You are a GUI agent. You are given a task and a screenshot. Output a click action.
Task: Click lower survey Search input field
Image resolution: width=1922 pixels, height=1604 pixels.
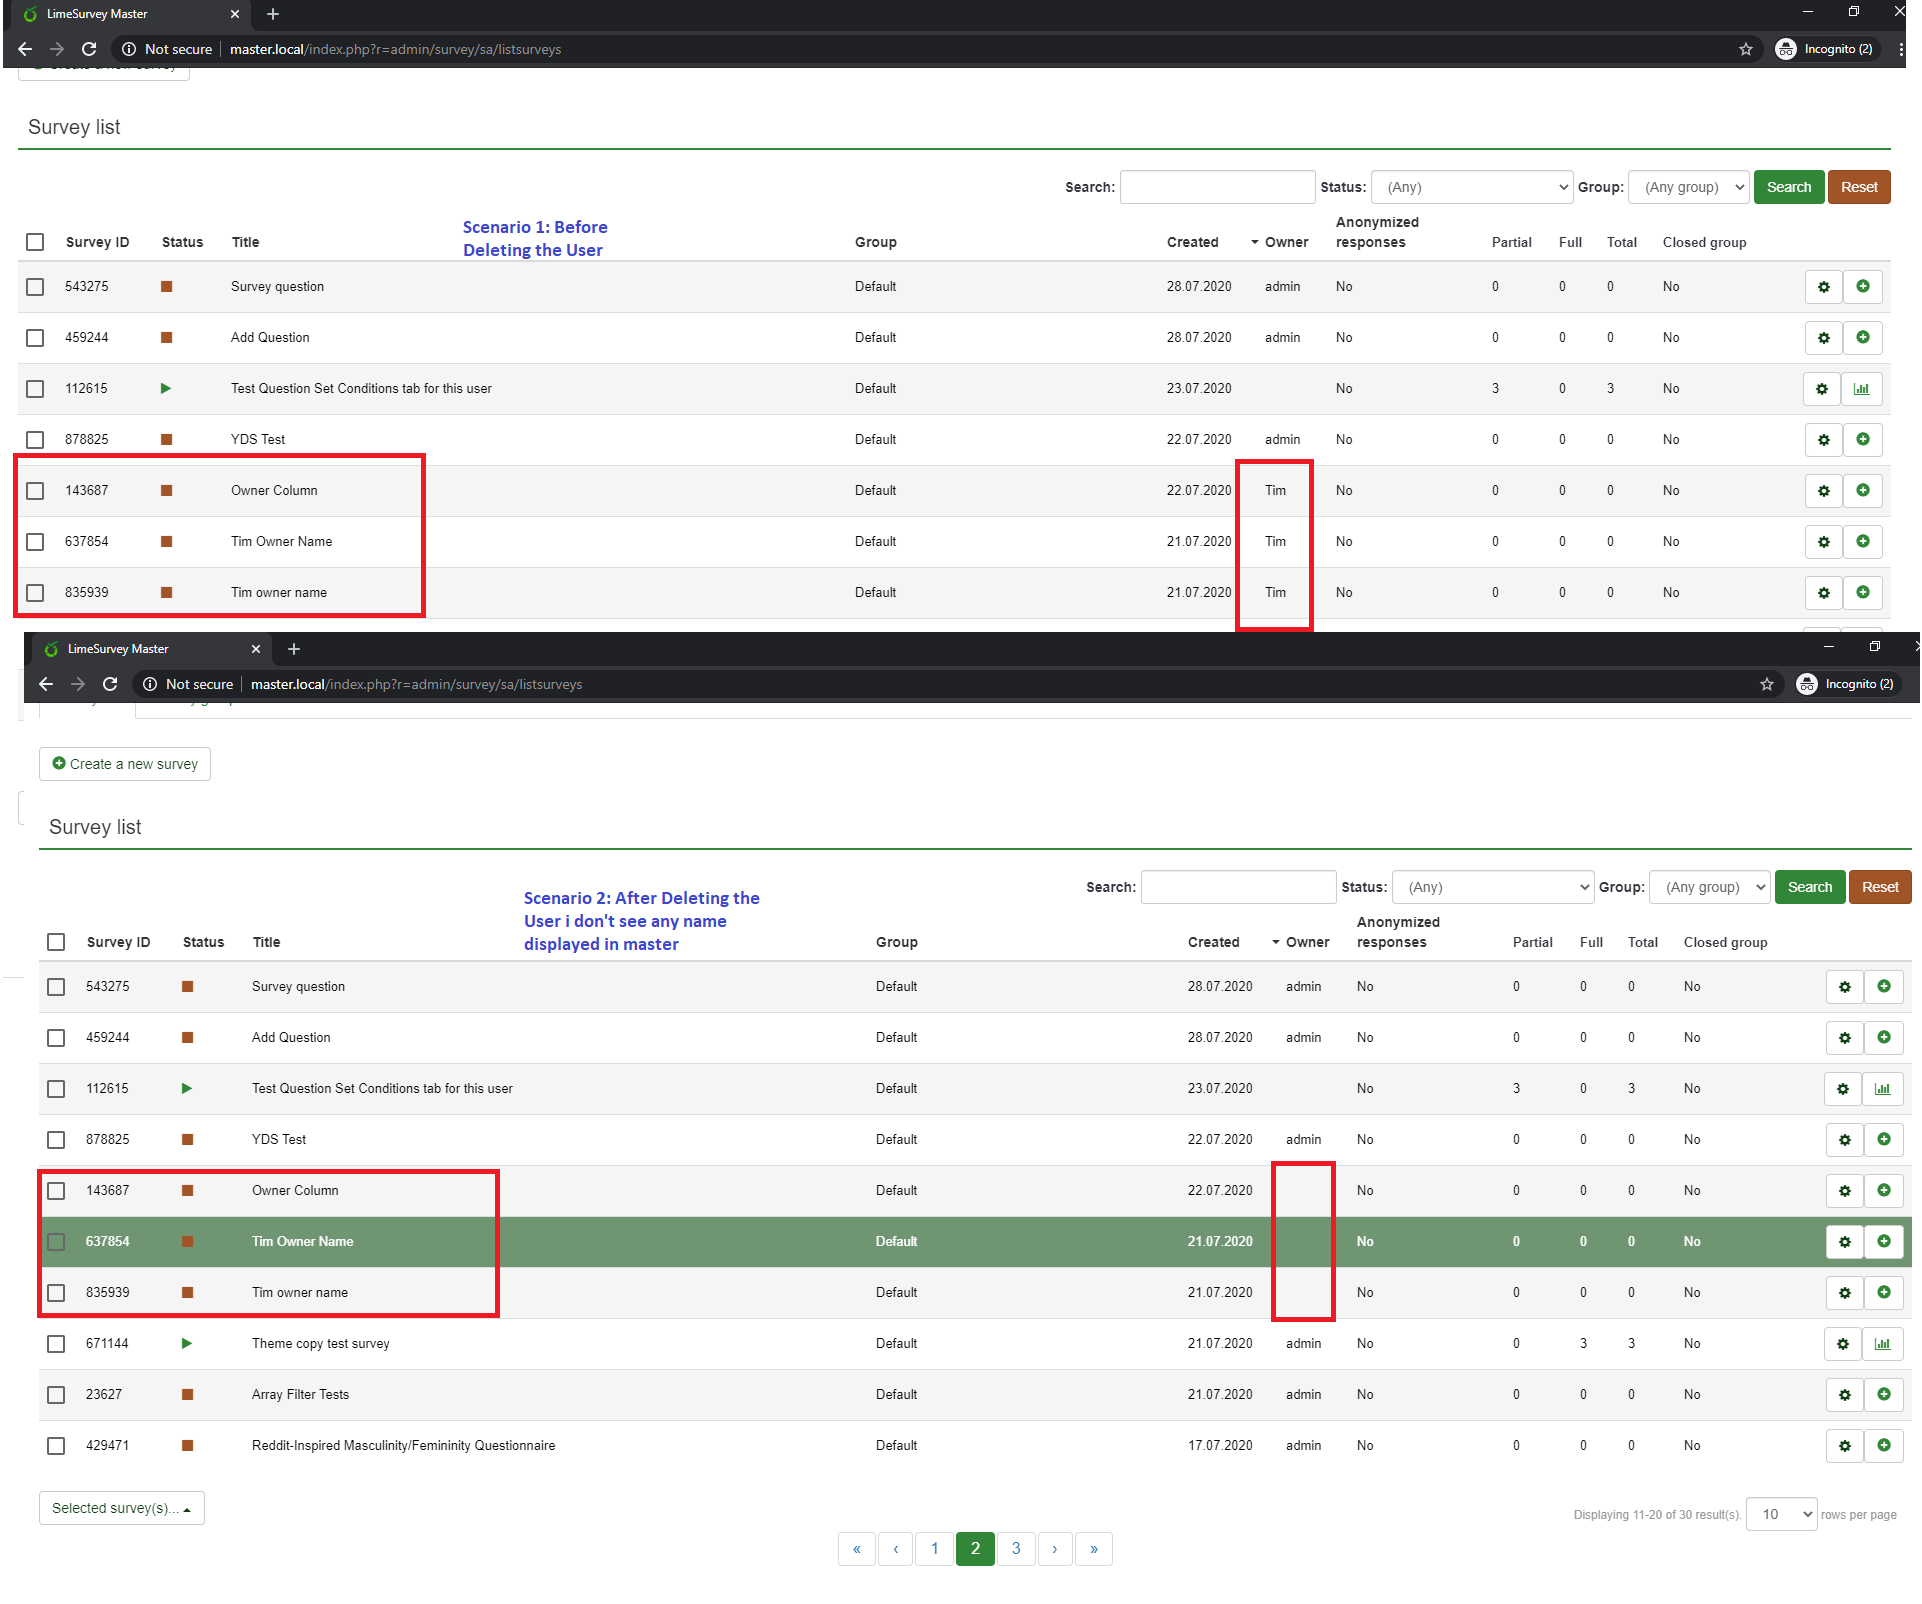pyautogui.click(x=1238, y=887)
